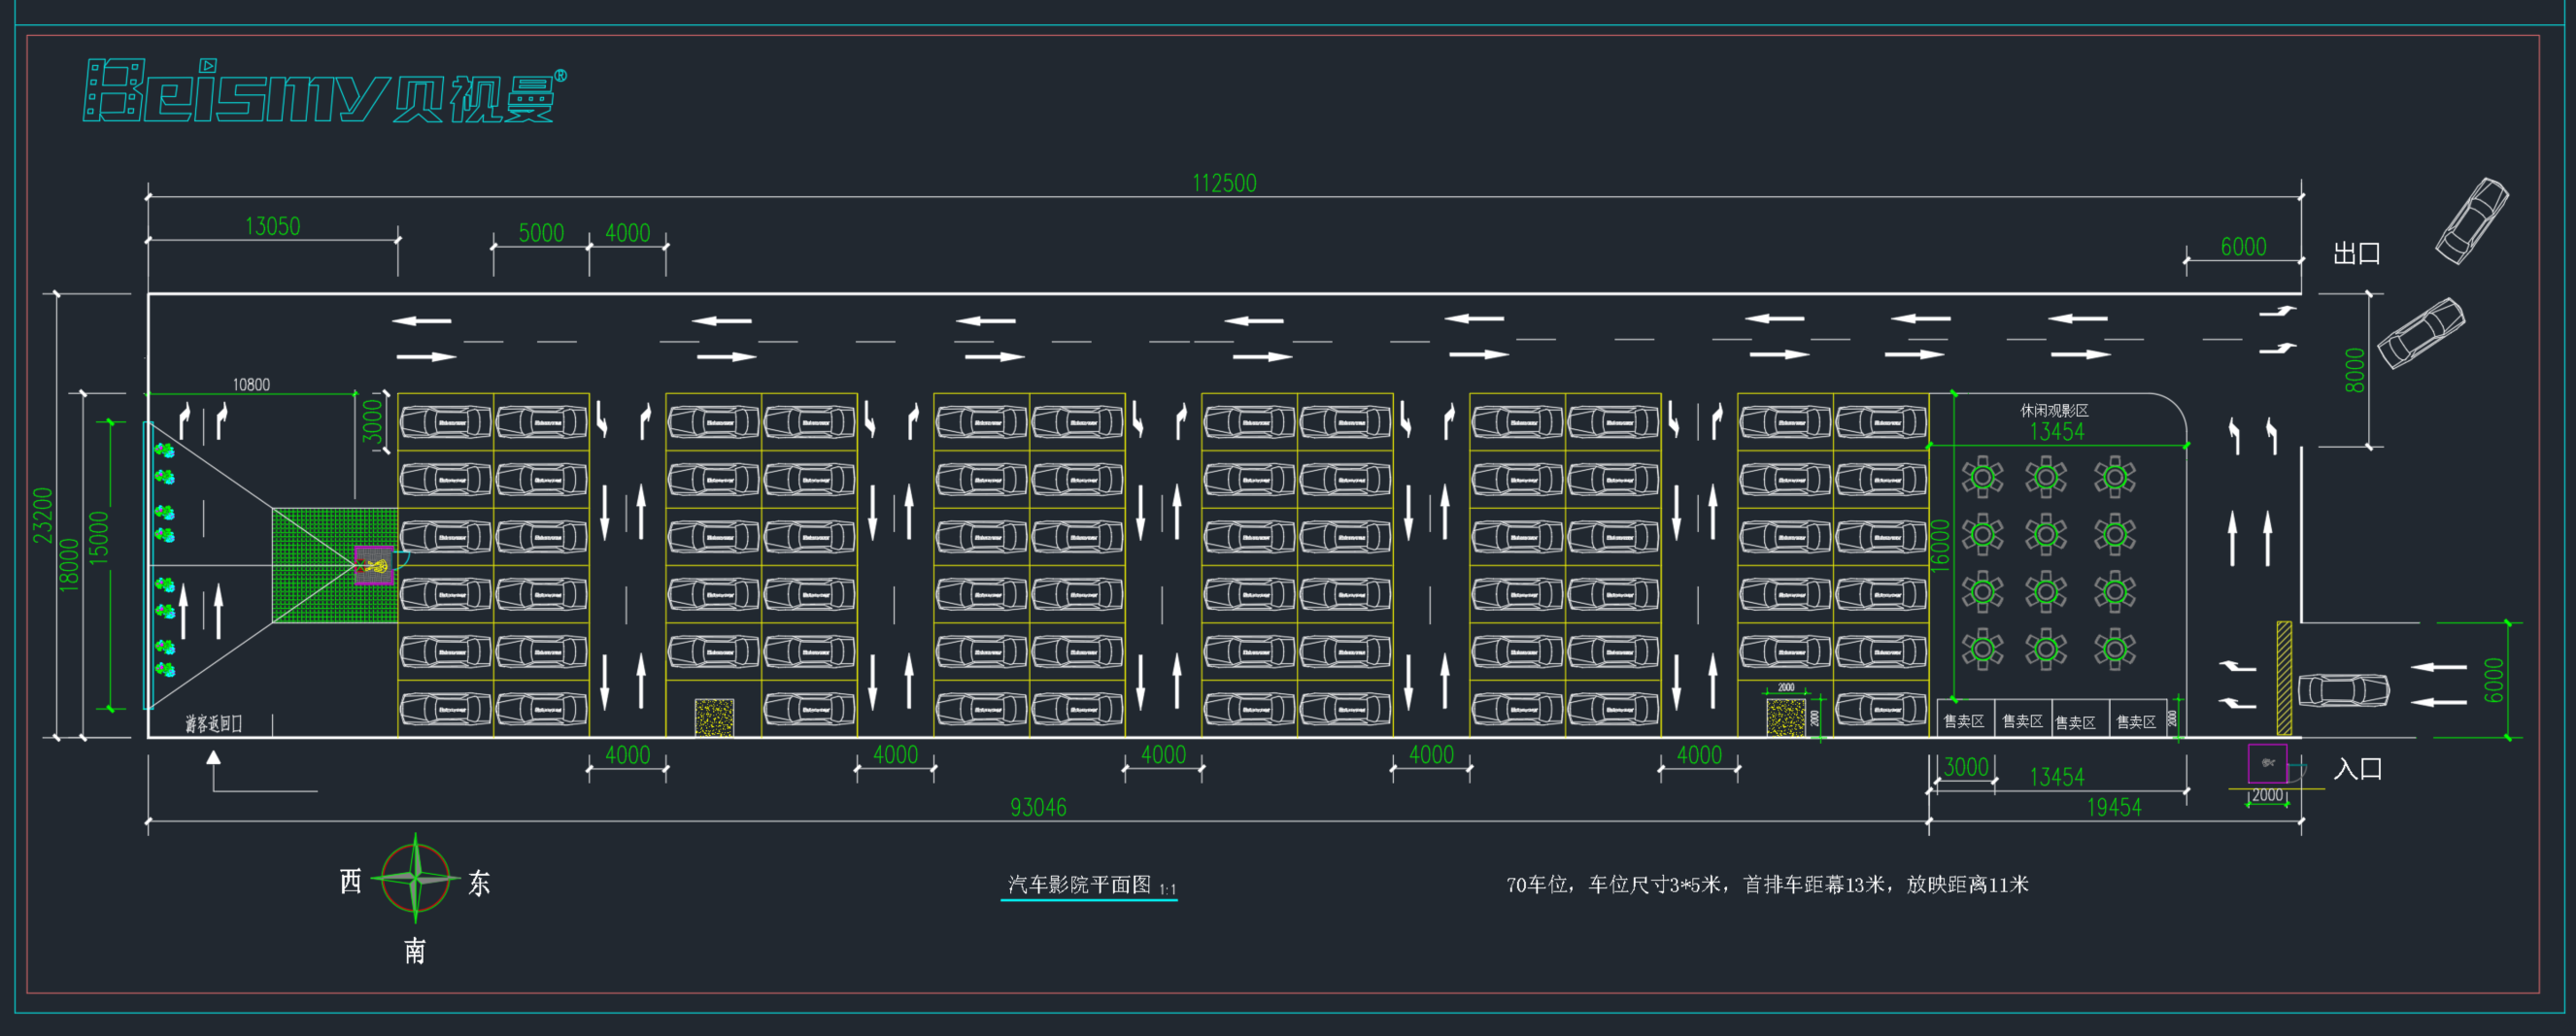Select the yellow speckled square labeled 2000

[x=1785, y=717]
